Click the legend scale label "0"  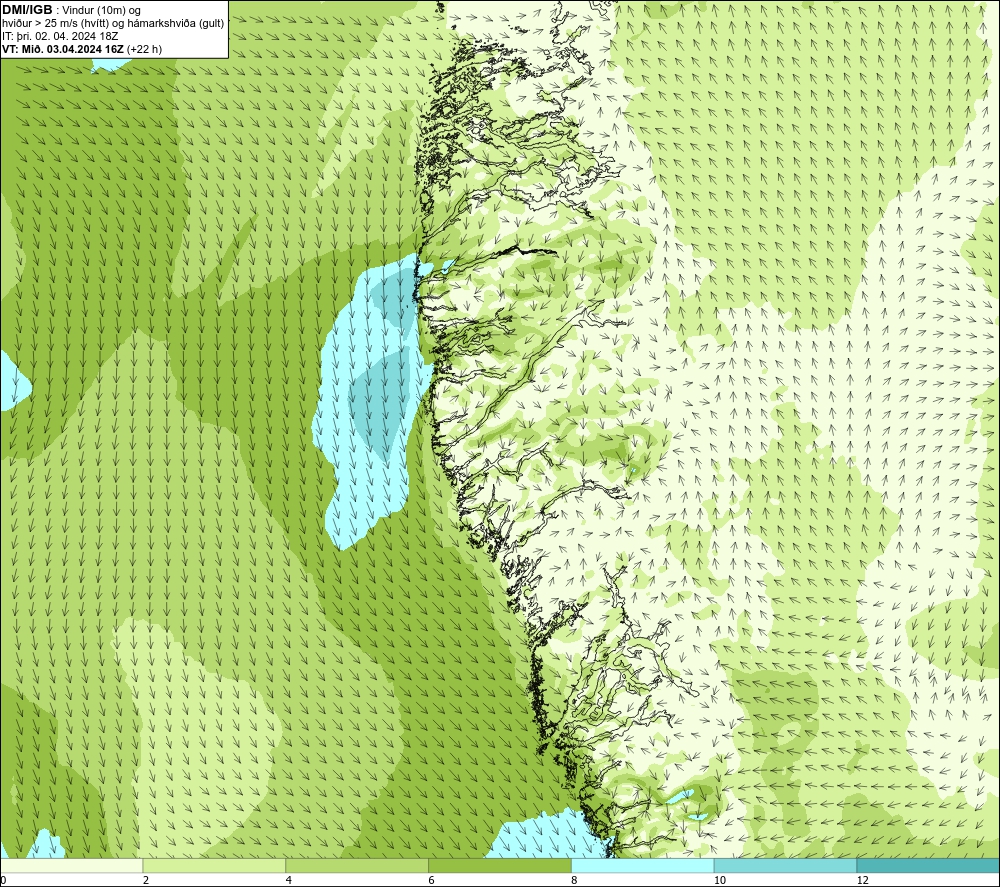coord(4,880)
